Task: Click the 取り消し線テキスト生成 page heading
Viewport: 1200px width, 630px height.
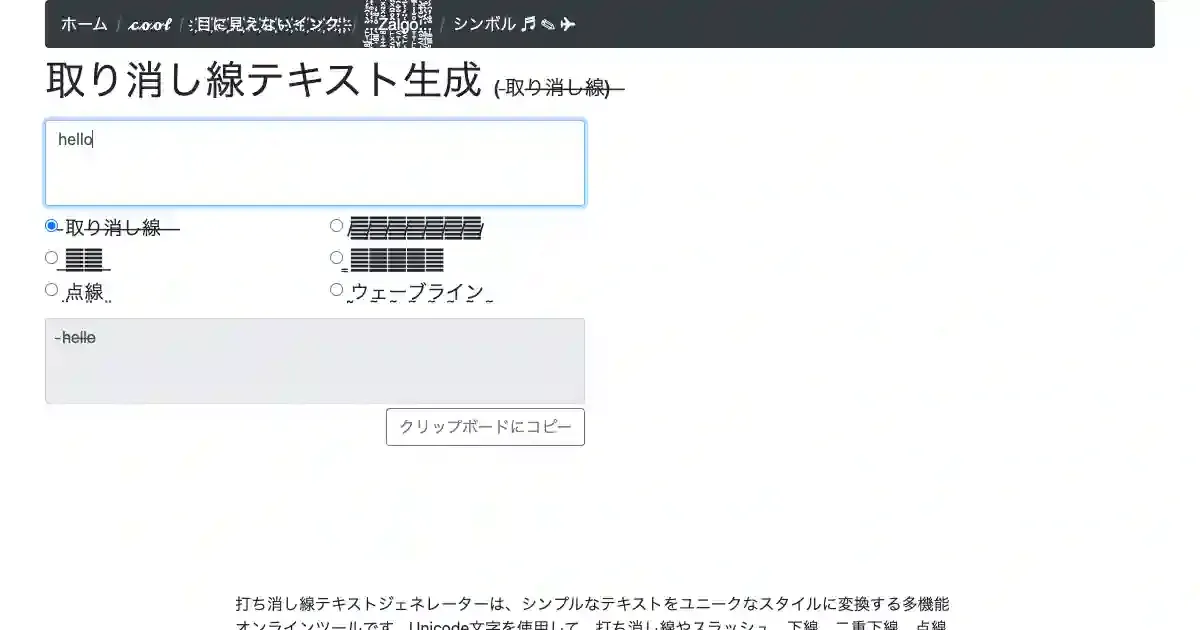Action: tap(264, 81)
